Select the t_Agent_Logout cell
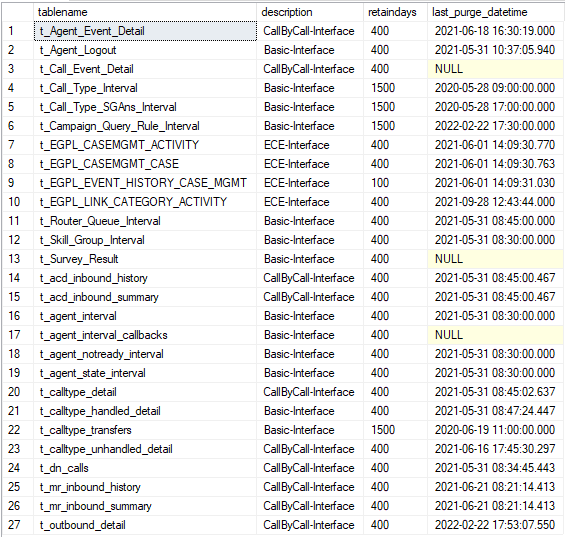 click(x=145, y=50)
